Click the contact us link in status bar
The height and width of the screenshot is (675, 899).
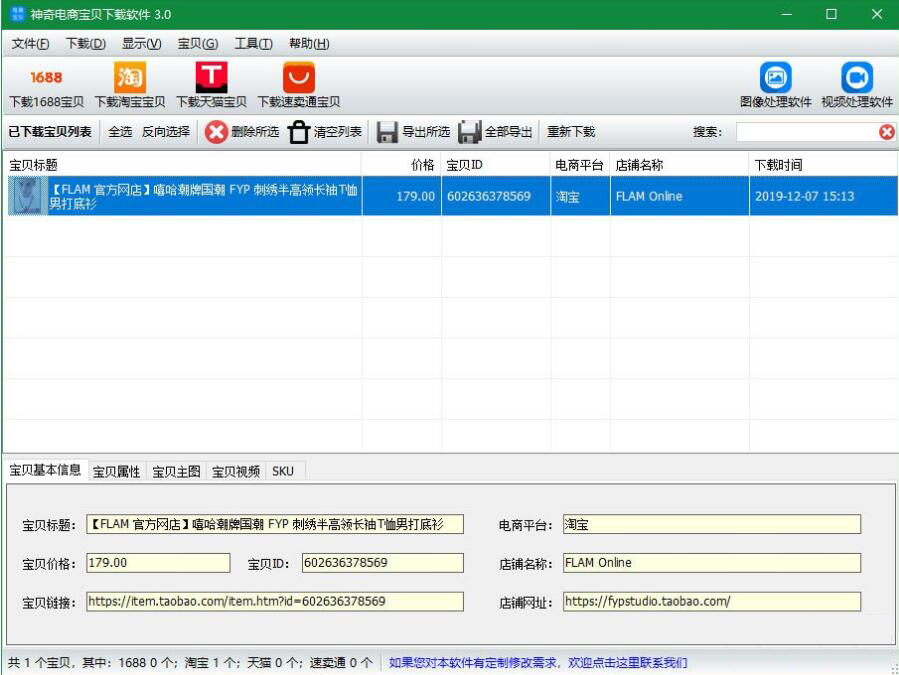tap(538, 663)
